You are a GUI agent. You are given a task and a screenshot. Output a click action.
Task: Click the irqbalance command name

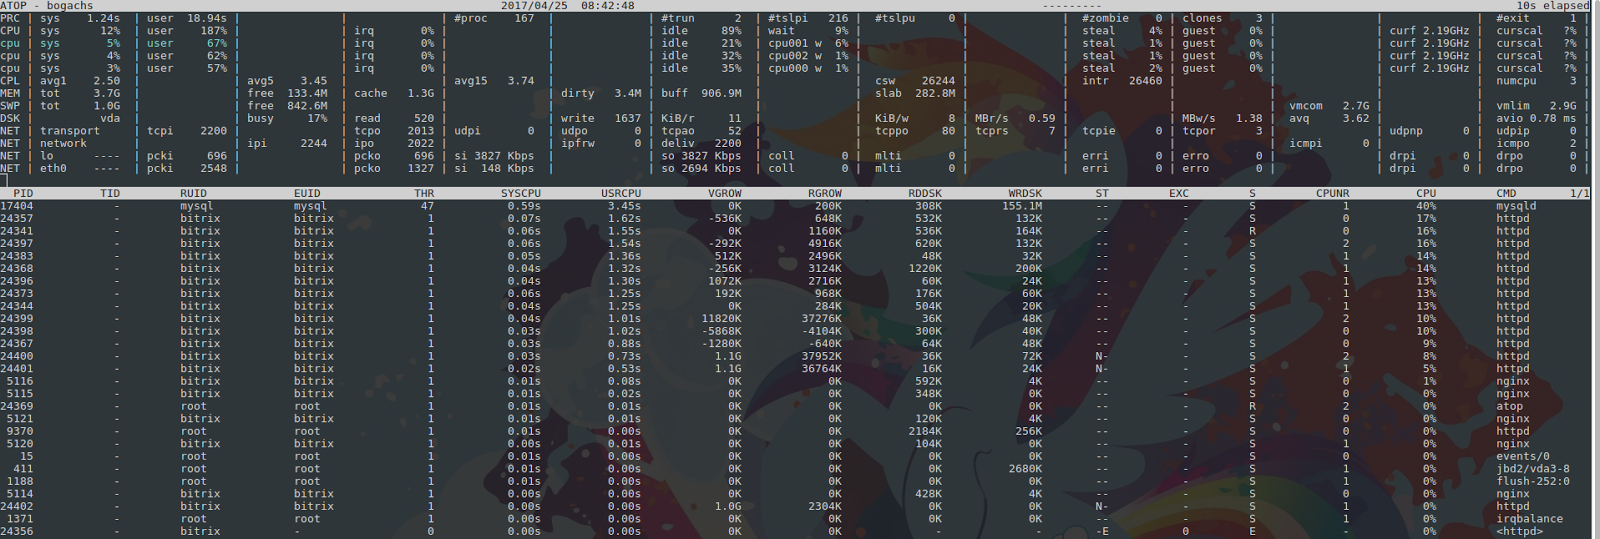(x=1529, y=518)
